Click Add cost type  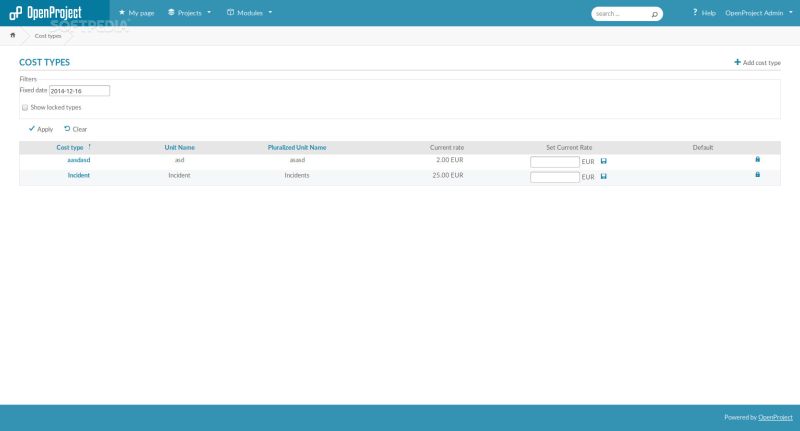pos(757,62)
